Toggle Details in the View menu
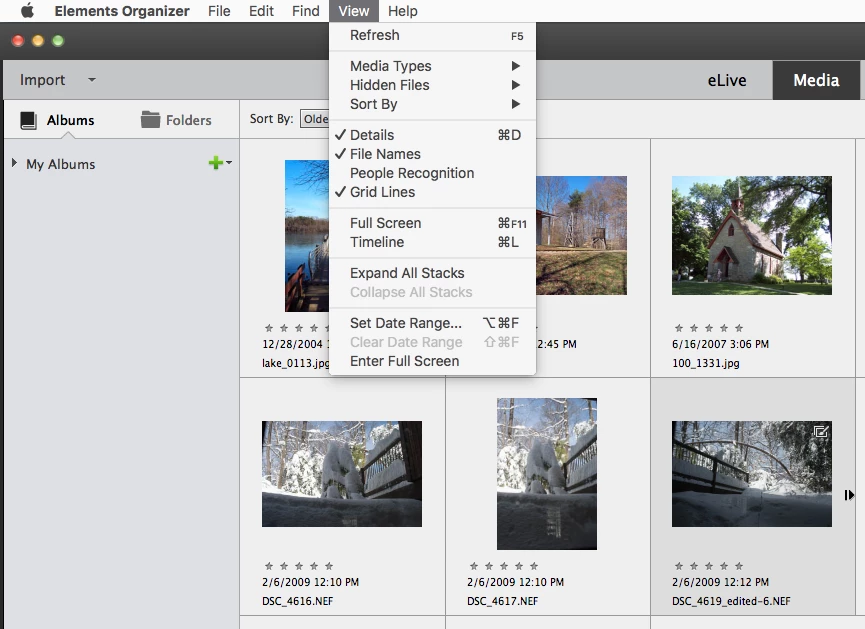The image size is (865, 629). 432,135
